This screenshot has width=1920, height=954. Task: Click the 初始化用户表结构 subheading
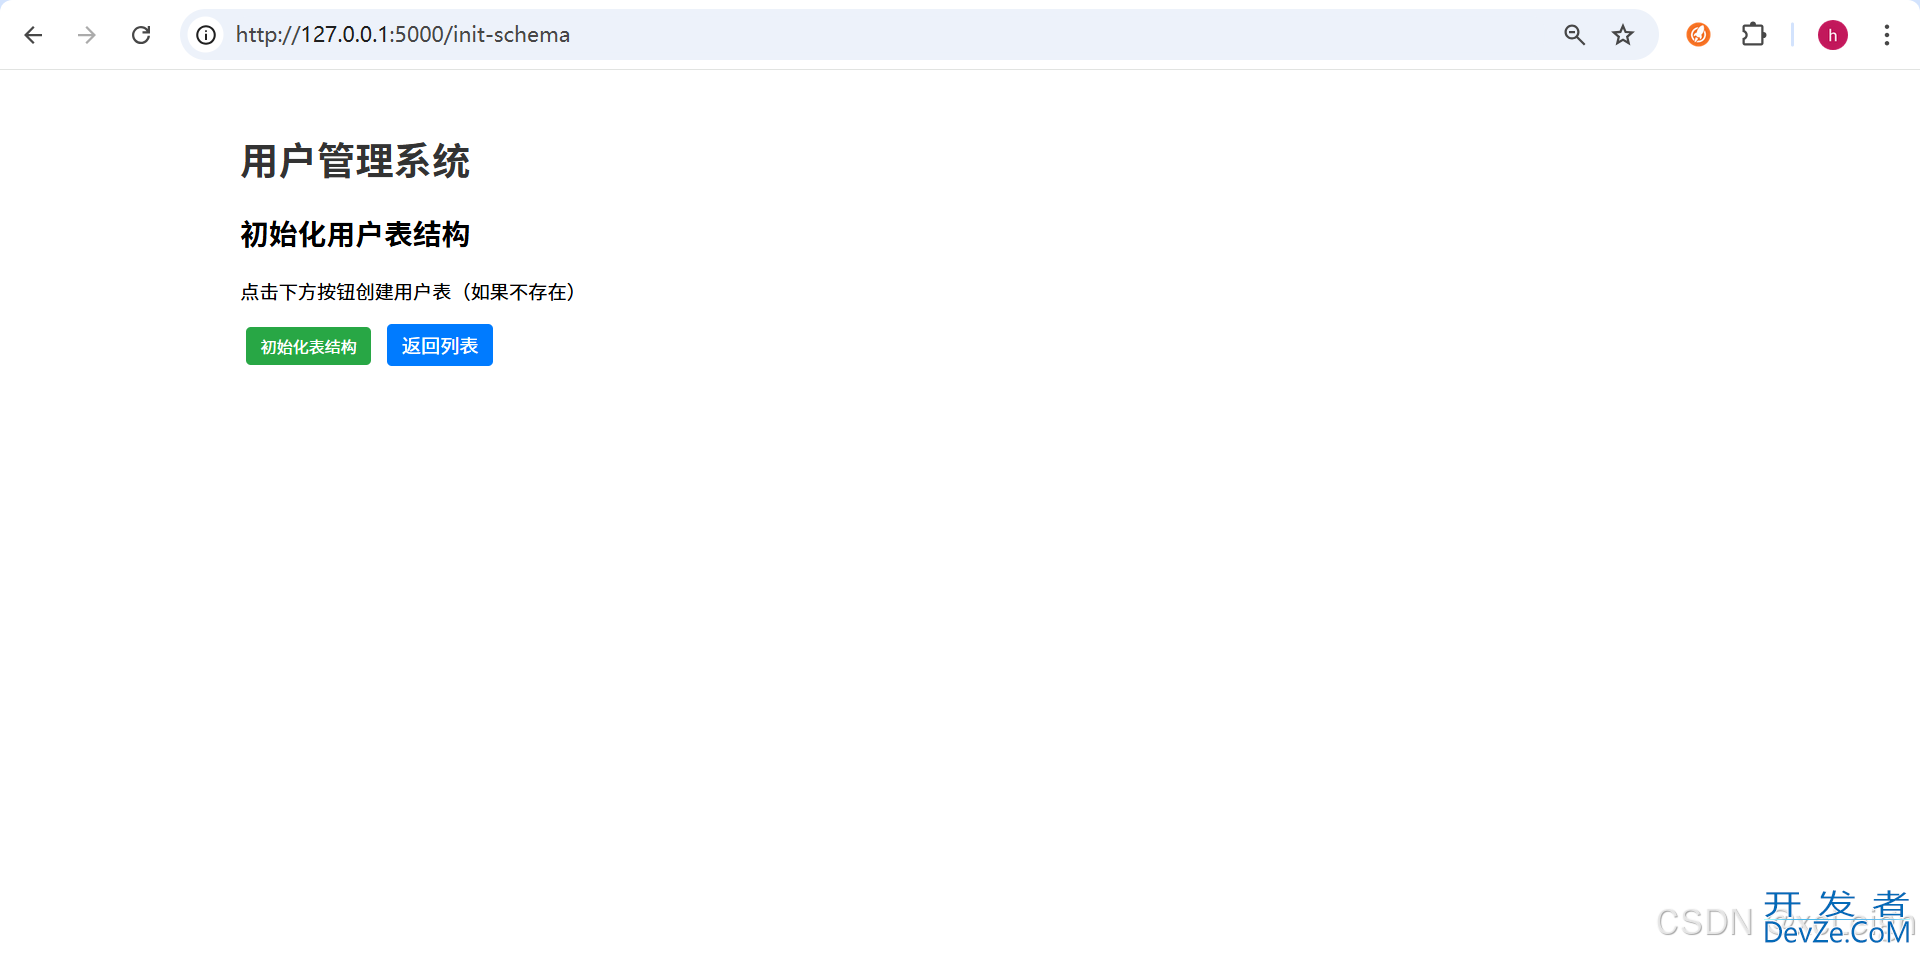coord(355,234)
